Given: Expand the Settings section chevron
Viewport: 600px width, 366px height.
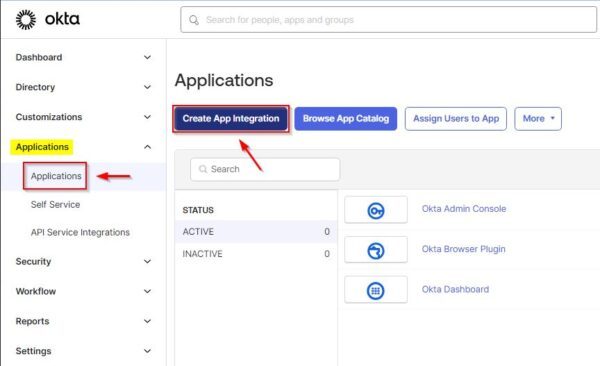Looking at the screenshot, I should pyautogui.click(x=147, y=351).
